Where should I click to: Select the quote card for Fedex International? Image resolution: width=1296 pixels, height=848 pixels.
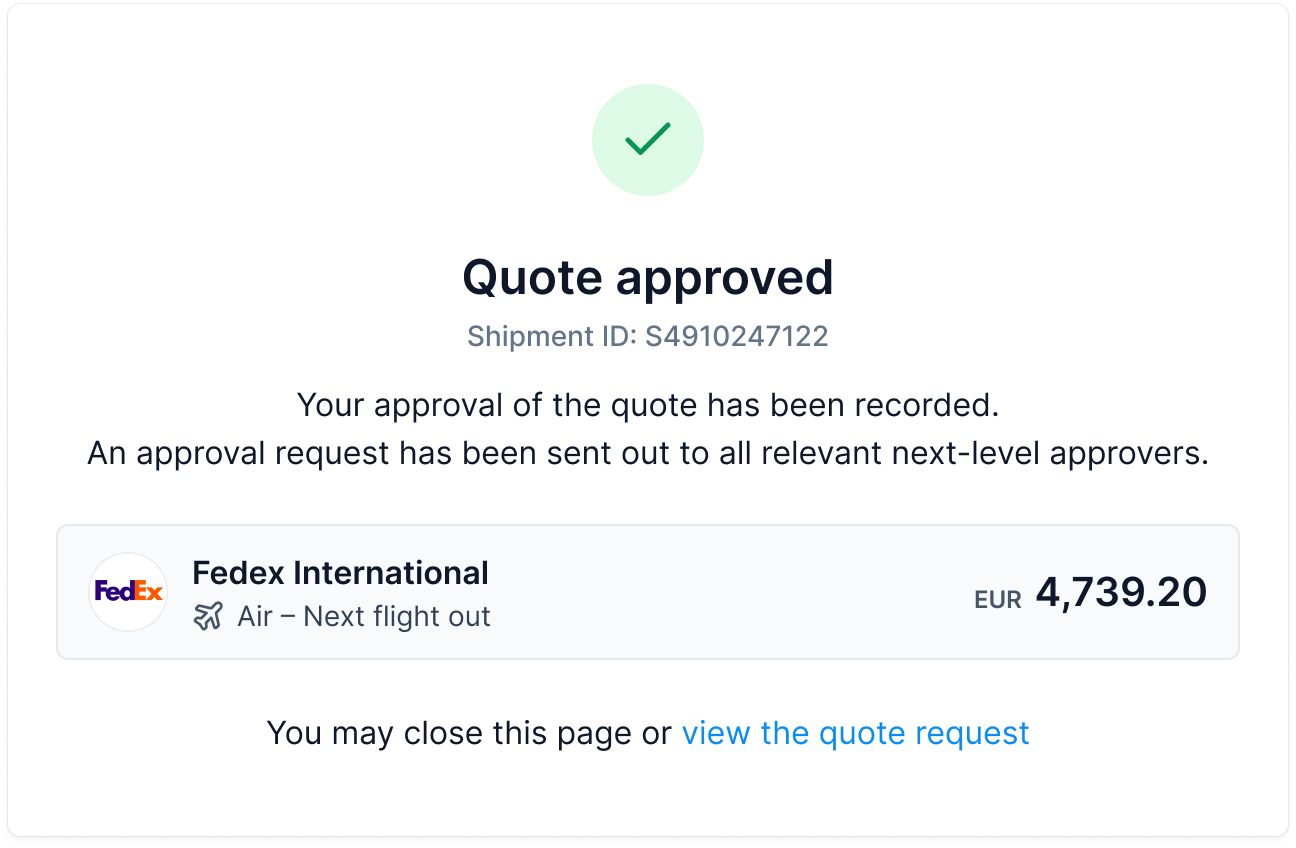tap(648, 592)
